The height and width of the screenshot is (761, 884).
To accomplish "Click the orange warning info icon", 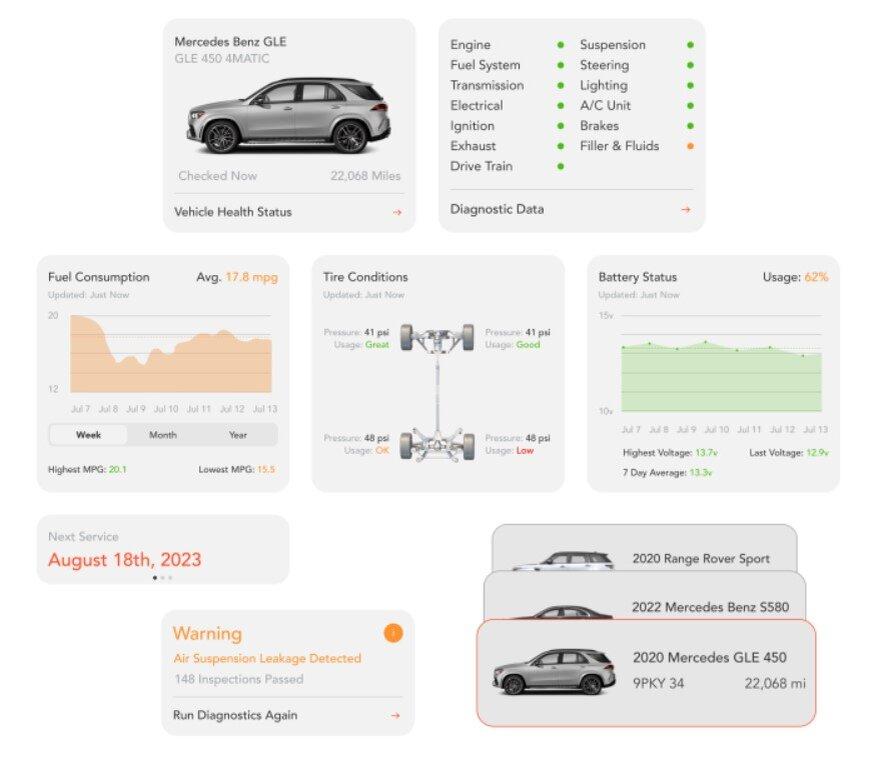I will [x=393, y=633].
